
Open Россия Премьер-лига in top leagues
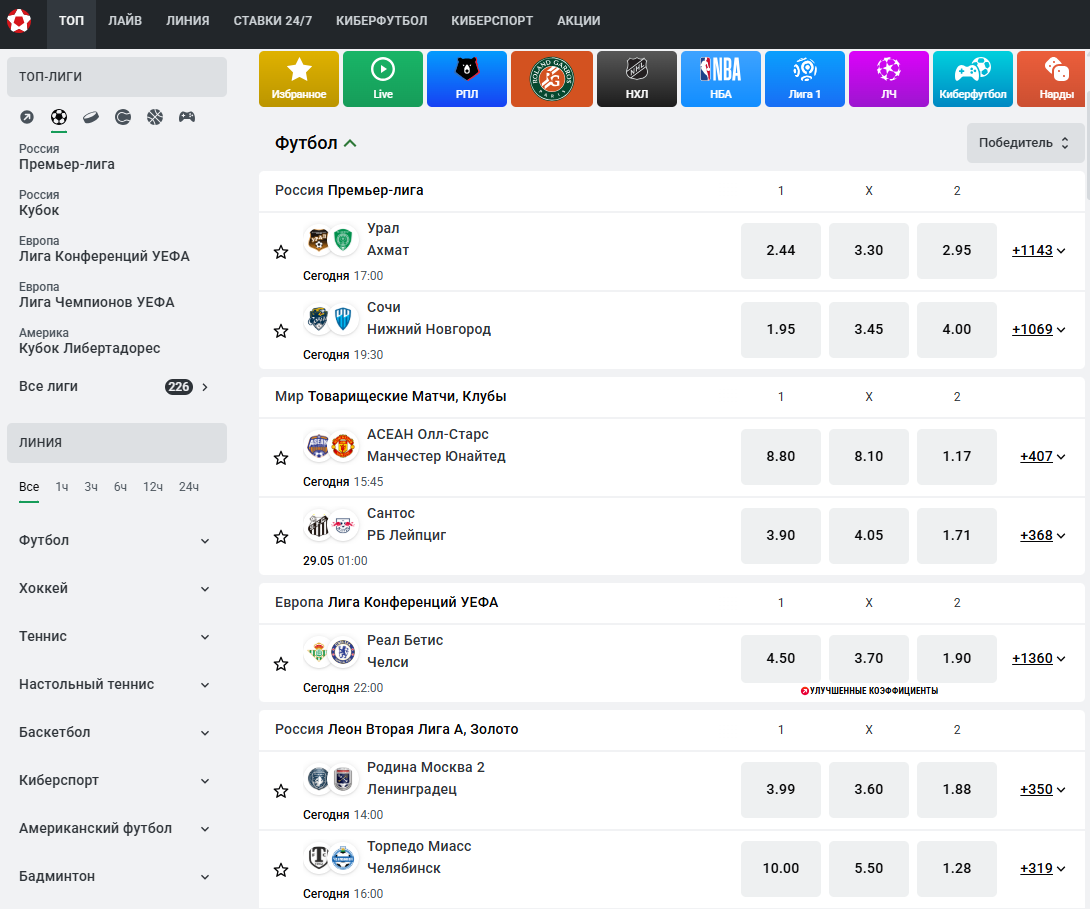(67, 157)
